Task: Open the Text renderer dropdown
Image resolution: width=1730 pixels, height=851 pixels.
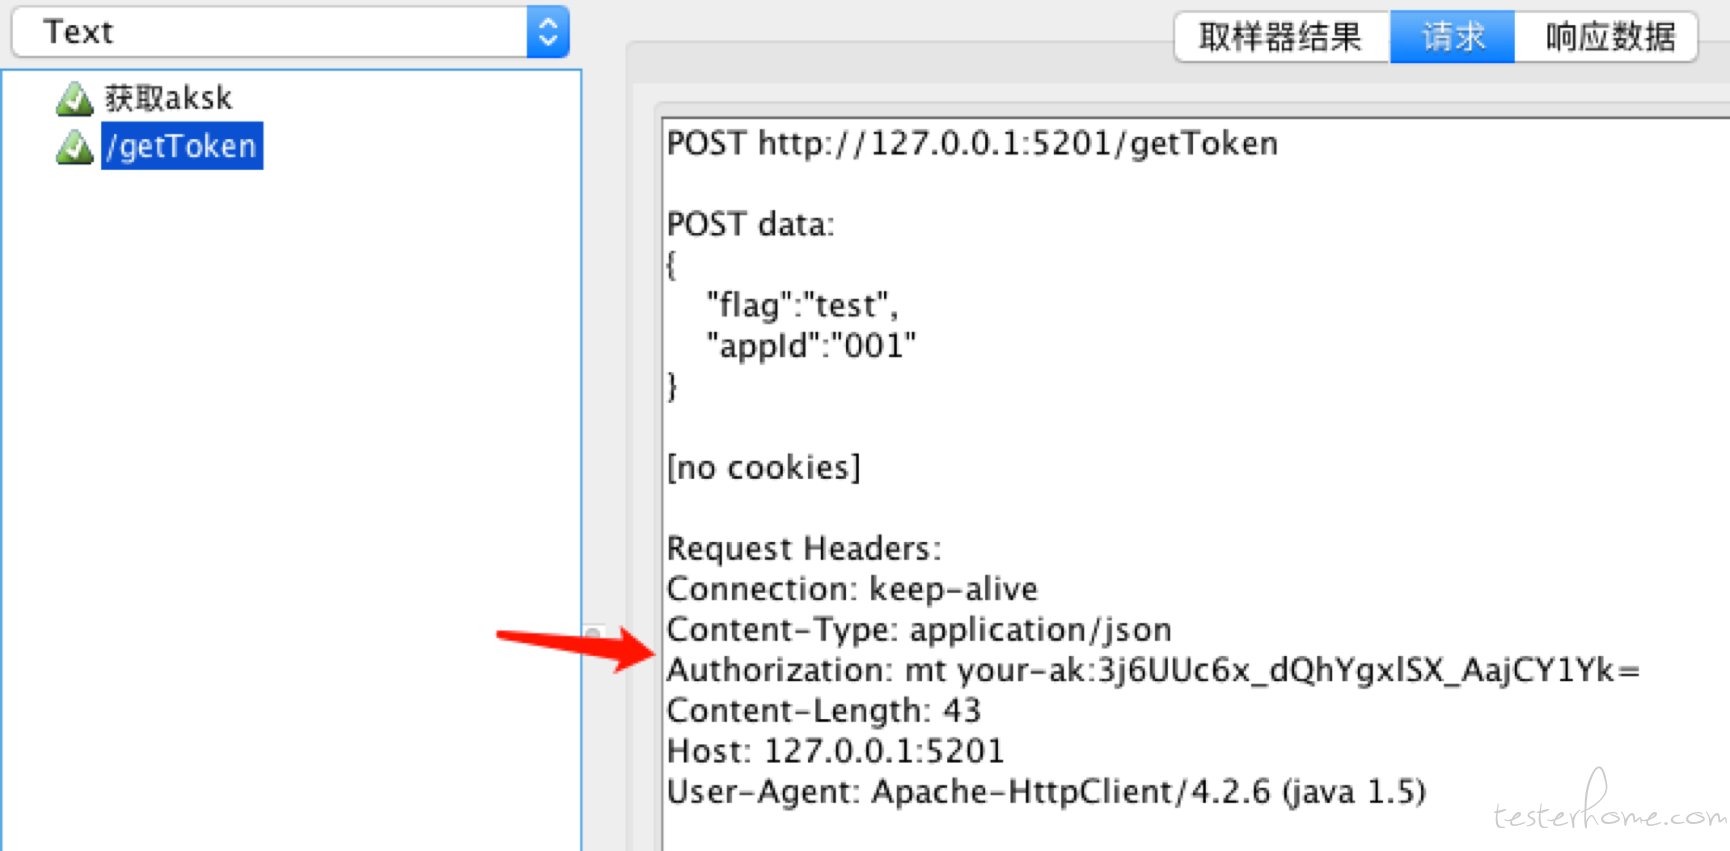Action: pyautogui.click(x=290, y=32)
